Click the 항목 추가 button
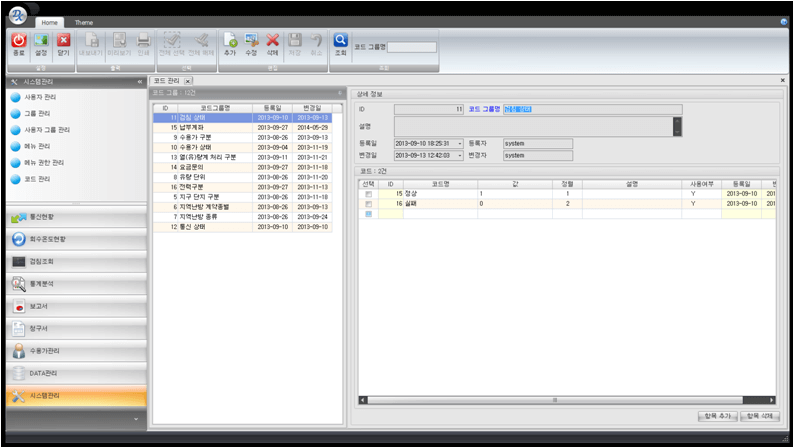Viewport: 794px width, 448px height. point(716,415)
